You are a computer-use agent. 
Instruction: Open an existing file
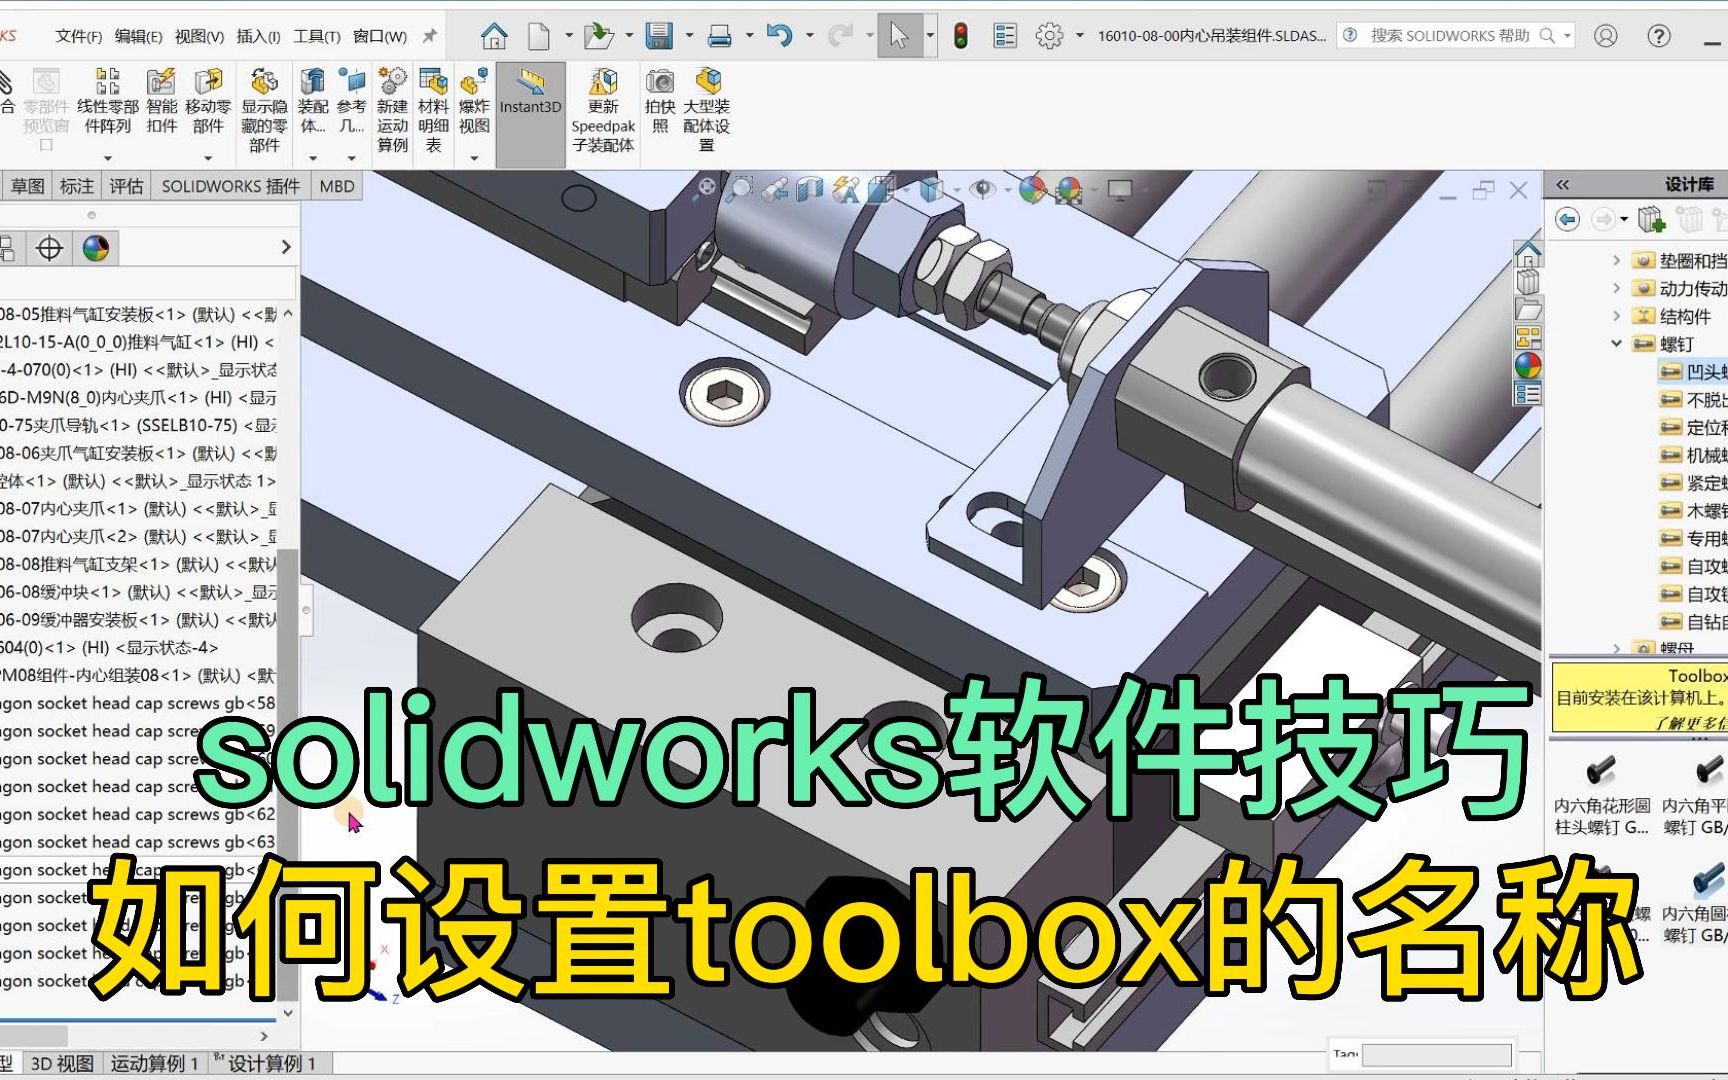[598, 36]
